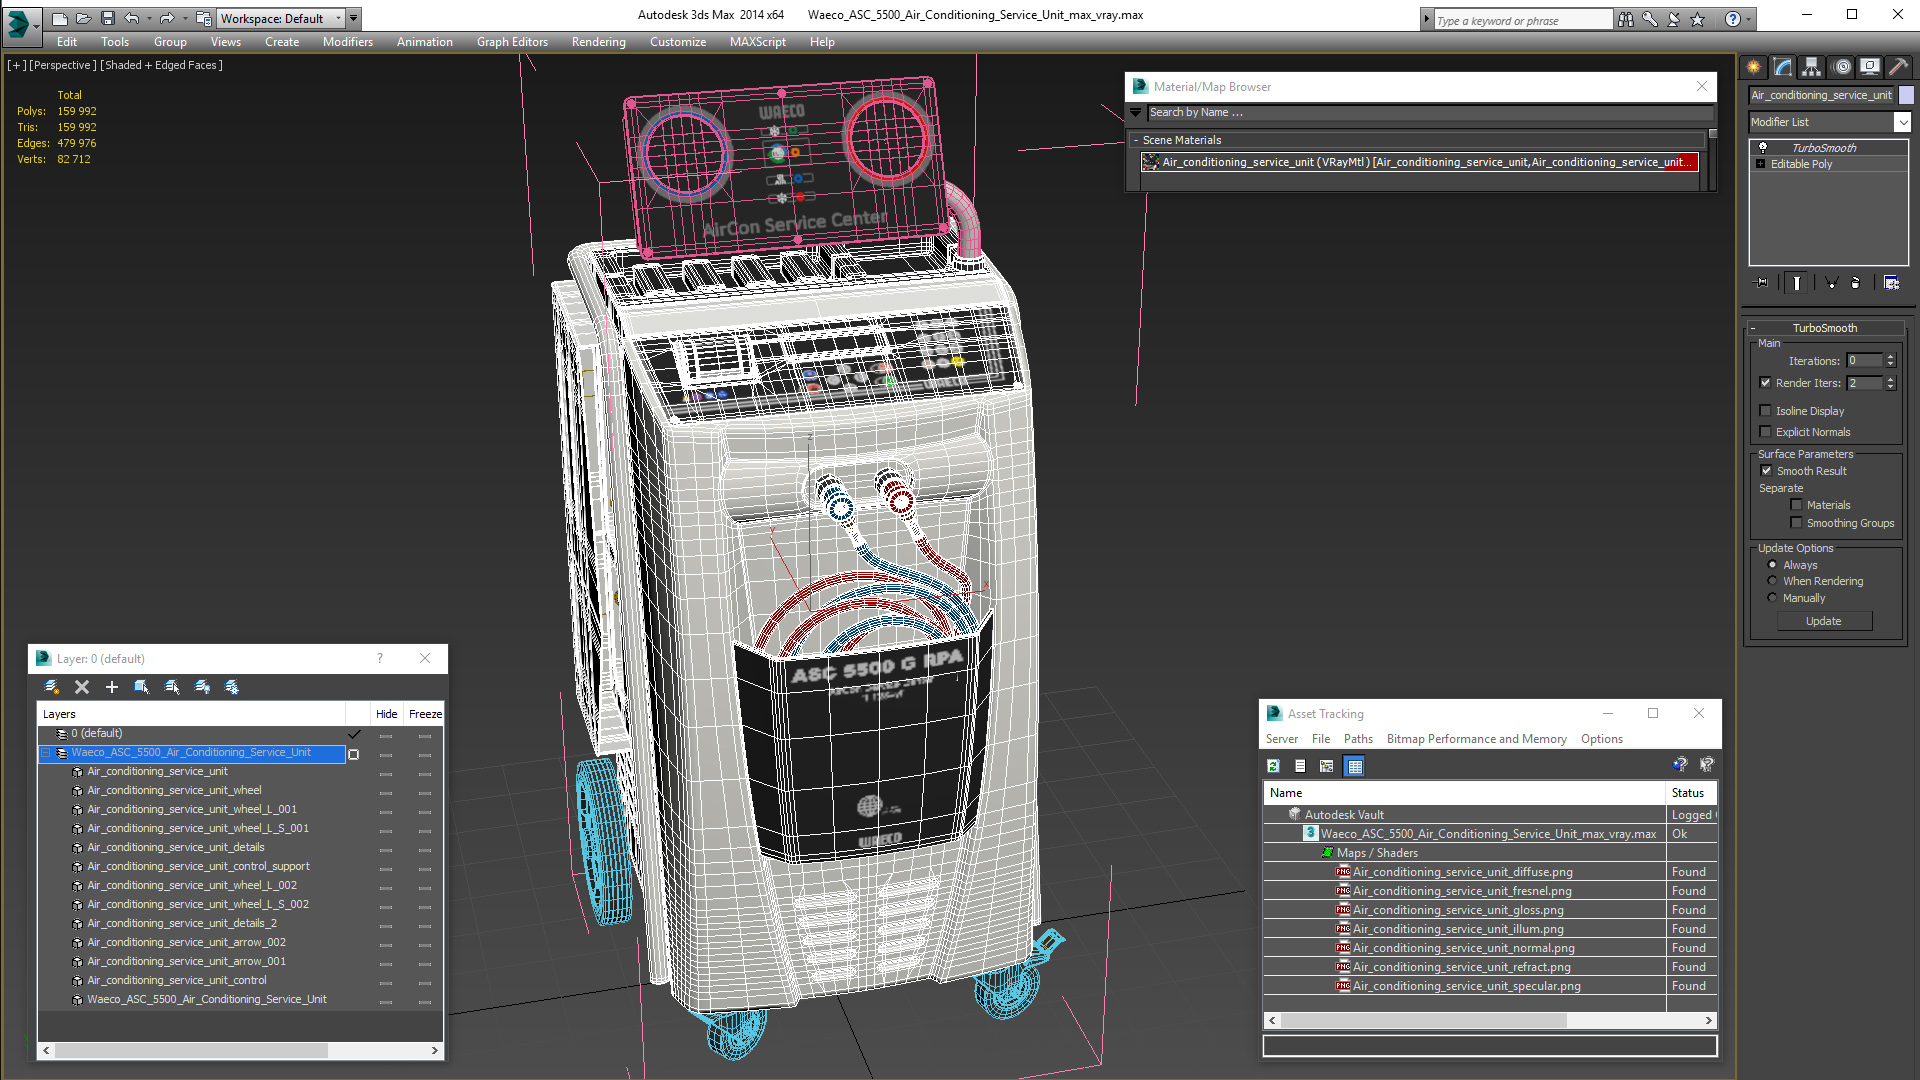Click Select Highlighted Objects and Layers icon
Image resolution: width=1920 pixels, height=1080 pixels.
(x=142, y=687)
